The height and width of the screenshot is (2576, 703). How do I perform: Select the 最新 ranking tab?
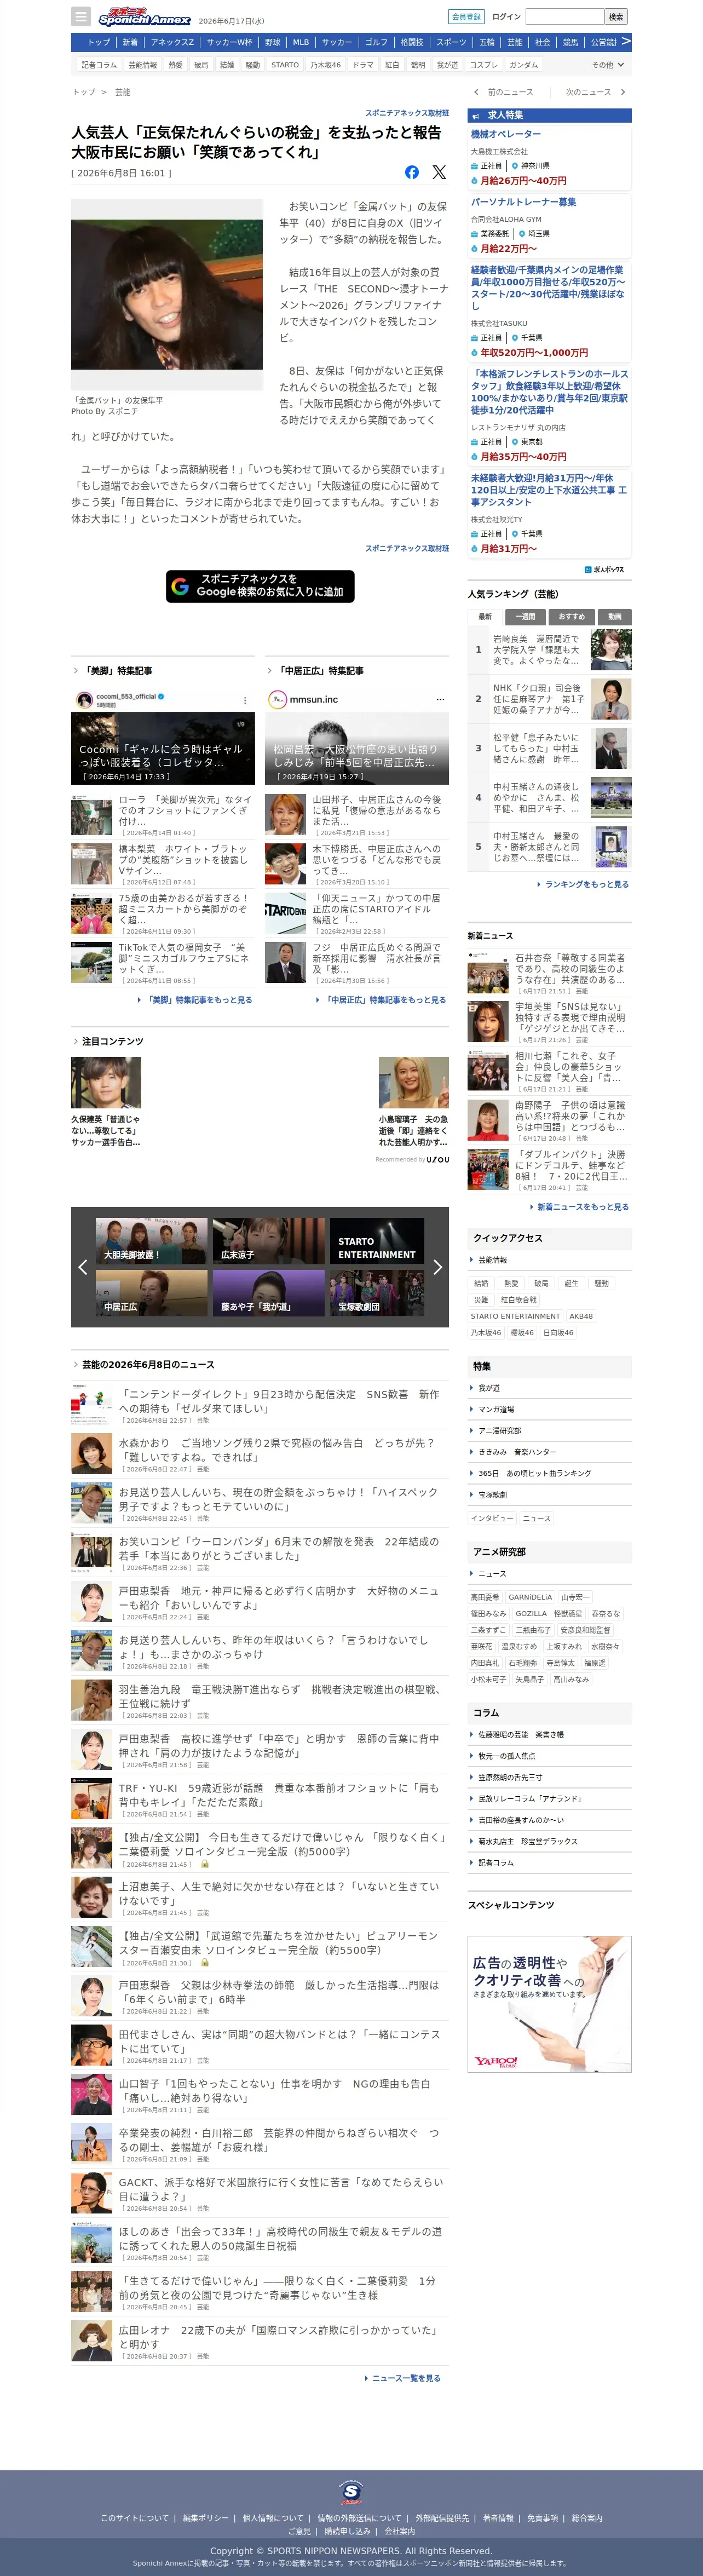(x=485, y=617)
